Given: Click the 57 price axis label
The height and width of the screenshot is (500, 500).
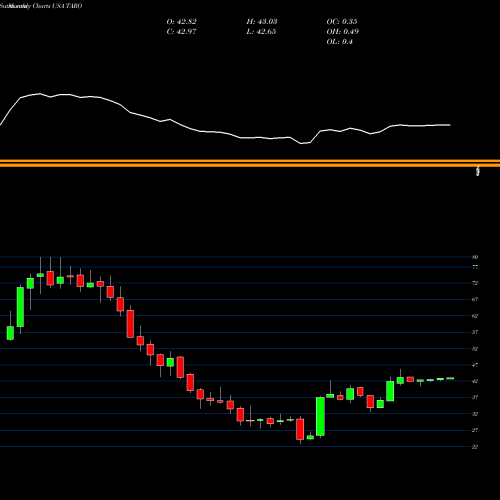Looking at the screenshot, I should (x=475, y=332).
